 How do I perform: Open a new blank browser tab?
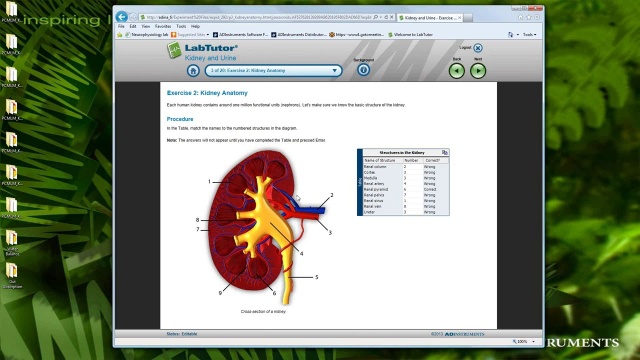click(x=468, y=18)
